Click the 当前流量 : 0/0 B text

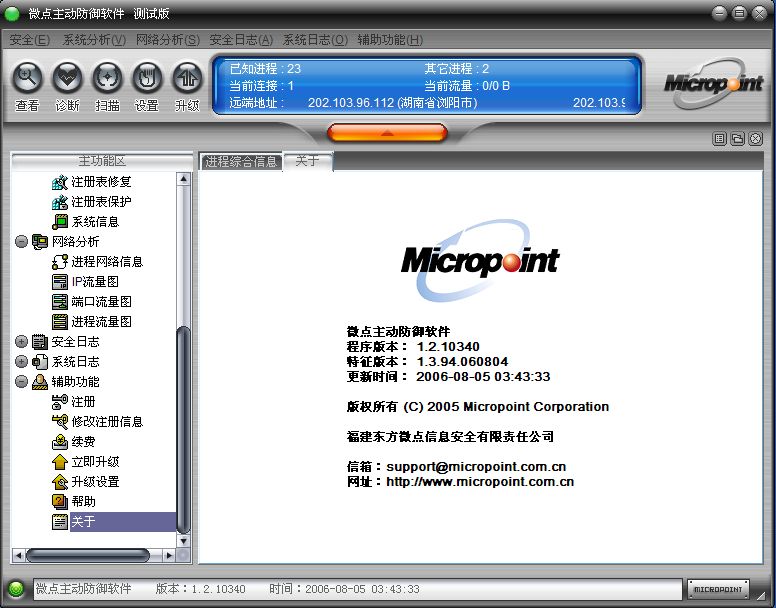click(x=467, y=86)
